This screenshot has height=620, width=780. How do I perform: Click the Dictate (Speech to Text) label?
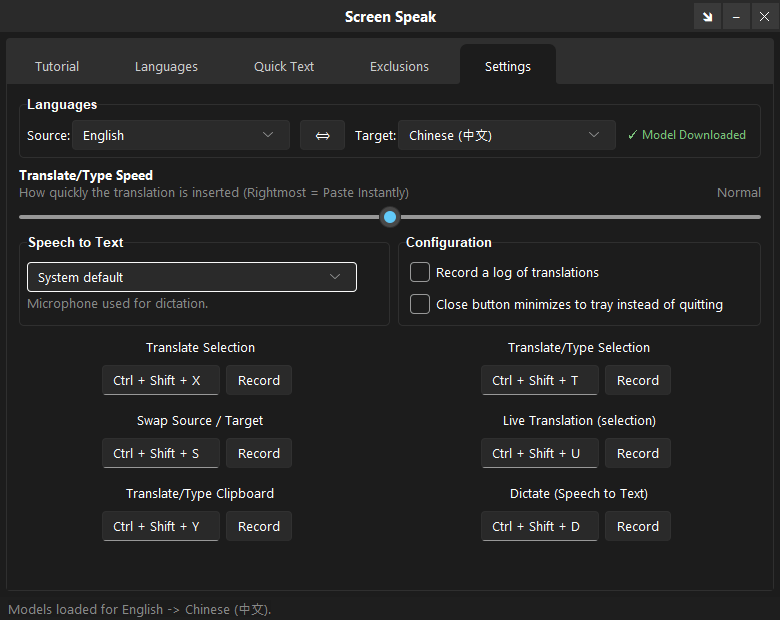(579, 494)
